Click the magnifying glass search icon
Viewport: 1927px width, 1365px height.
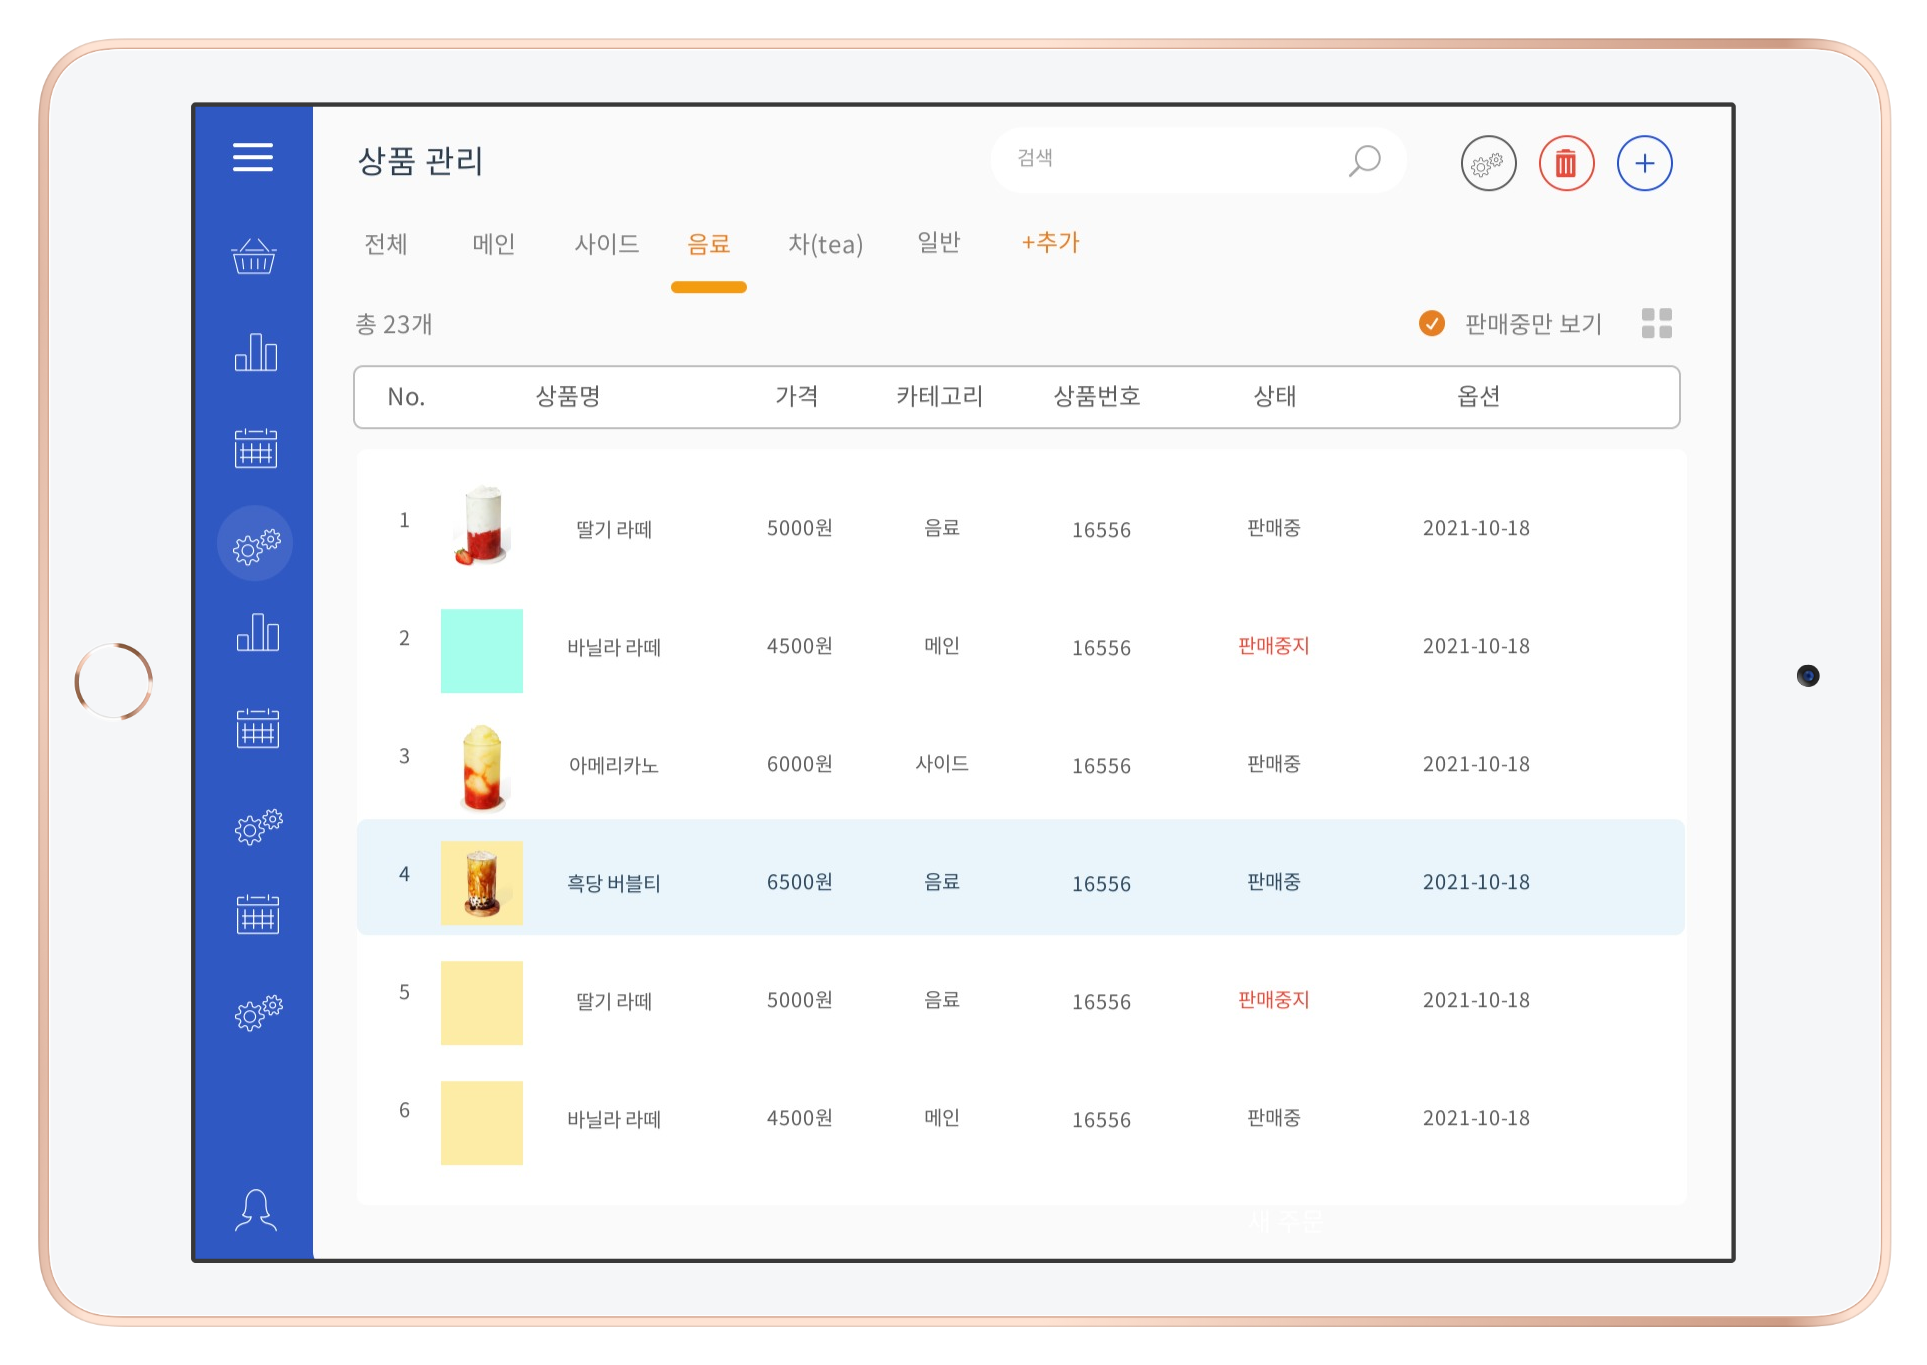1364,160
